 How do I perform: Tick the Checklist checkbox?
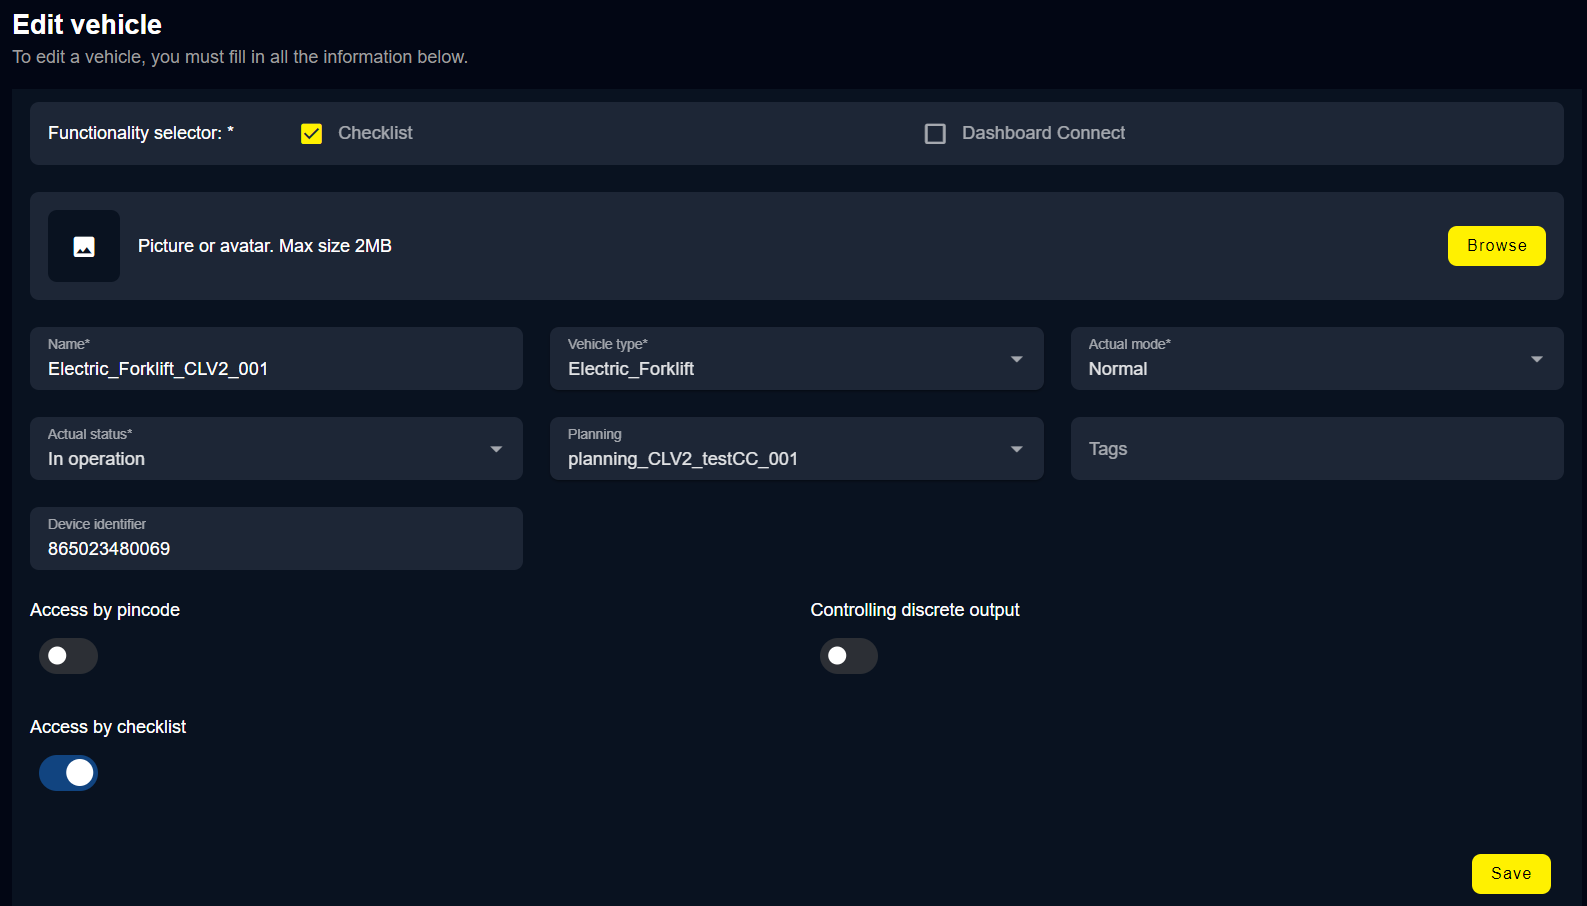(311, 134)
